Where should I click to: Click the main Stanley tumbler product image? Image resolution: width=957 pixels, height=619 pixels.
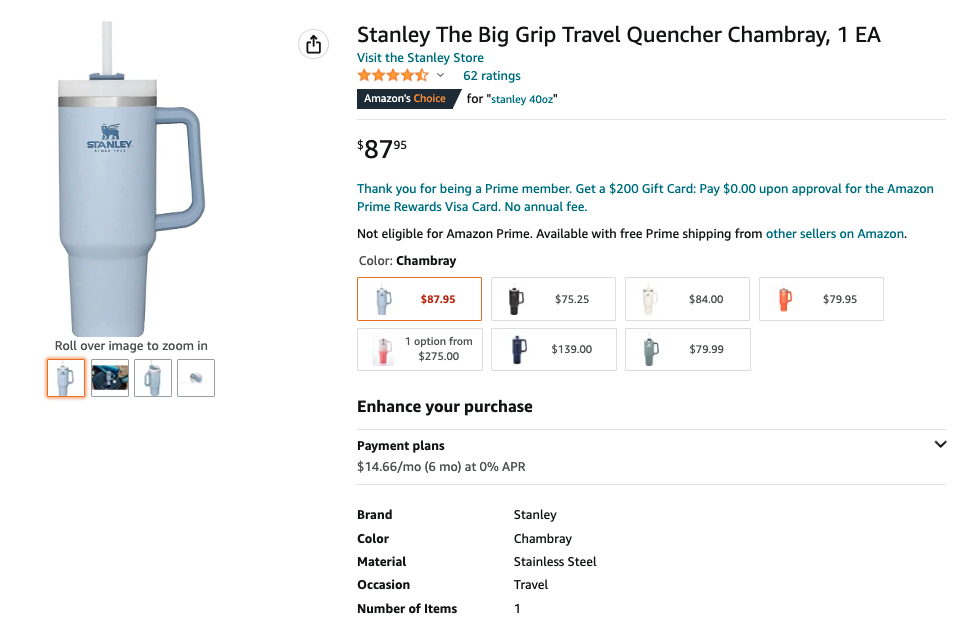pos(130,185)
